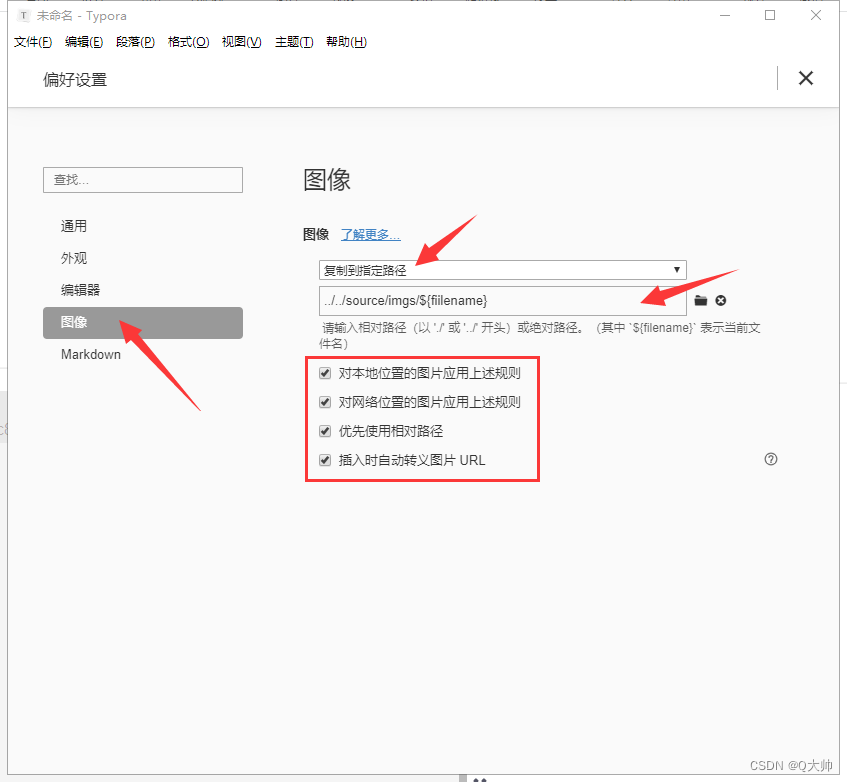Close the 偏好设置 panel with the X

[805, 77]
